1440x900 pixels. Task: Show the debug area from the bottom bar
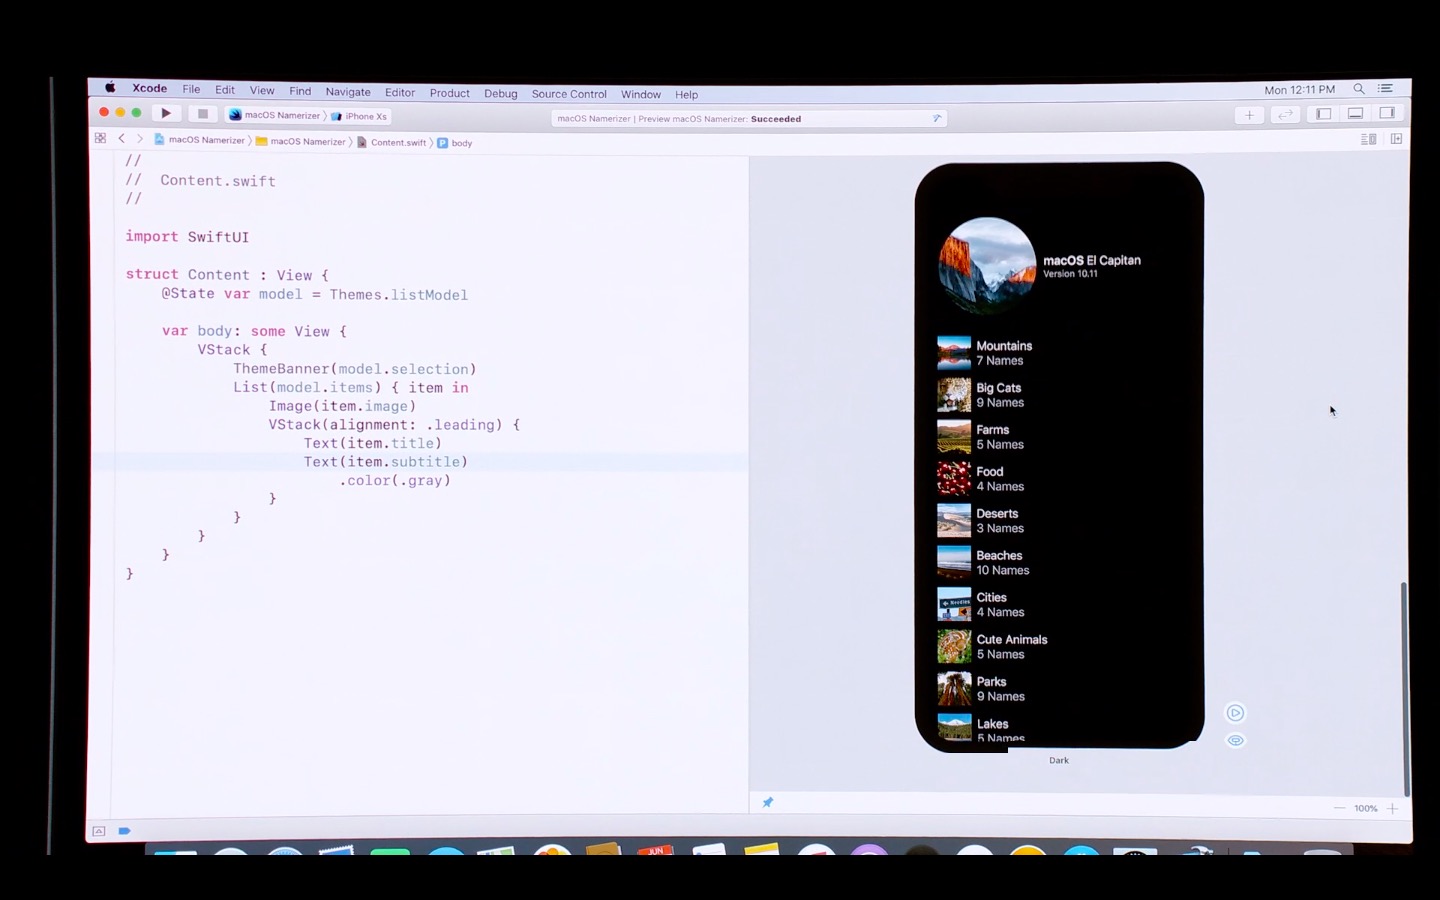[99, 831]
